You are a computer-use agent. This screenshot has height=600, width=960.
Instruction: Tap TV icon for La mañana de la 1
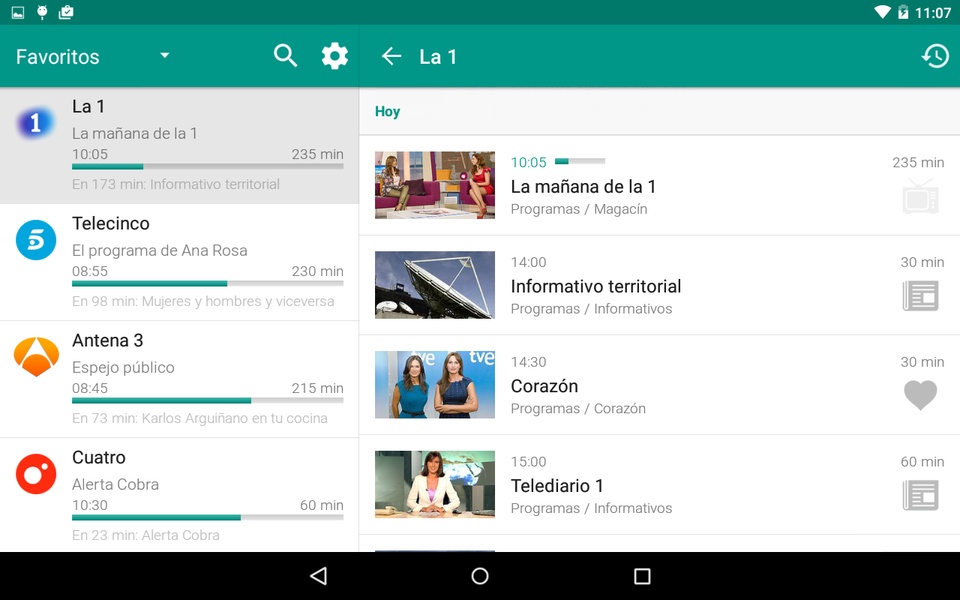click(920, 197)
